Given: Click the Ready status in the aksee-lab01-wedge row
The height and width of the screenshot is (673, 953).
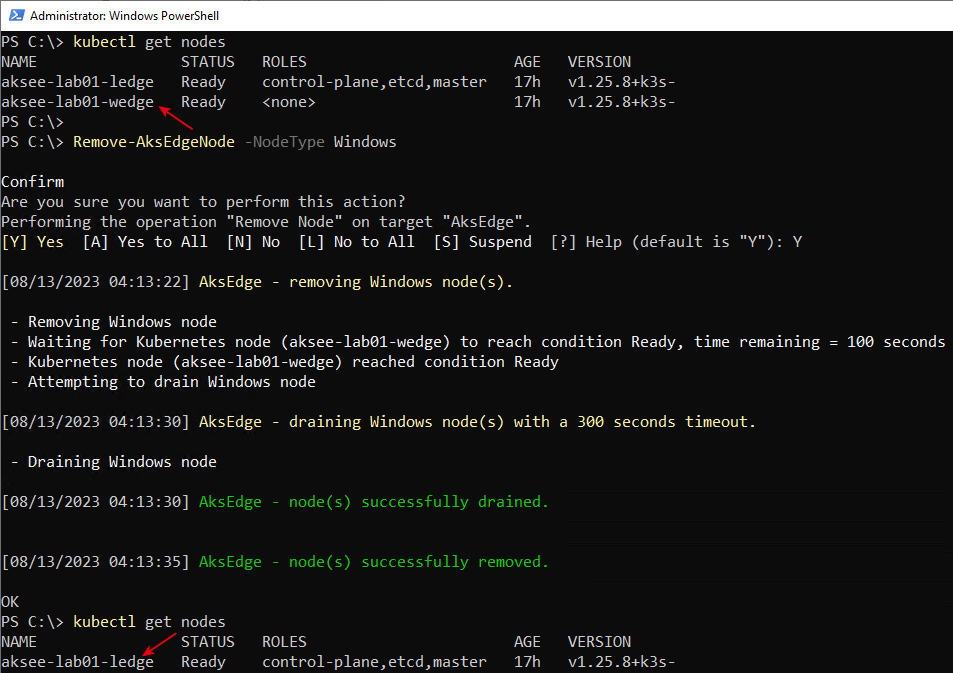Looking at the screenshot, I should click(x=203, y=102).
